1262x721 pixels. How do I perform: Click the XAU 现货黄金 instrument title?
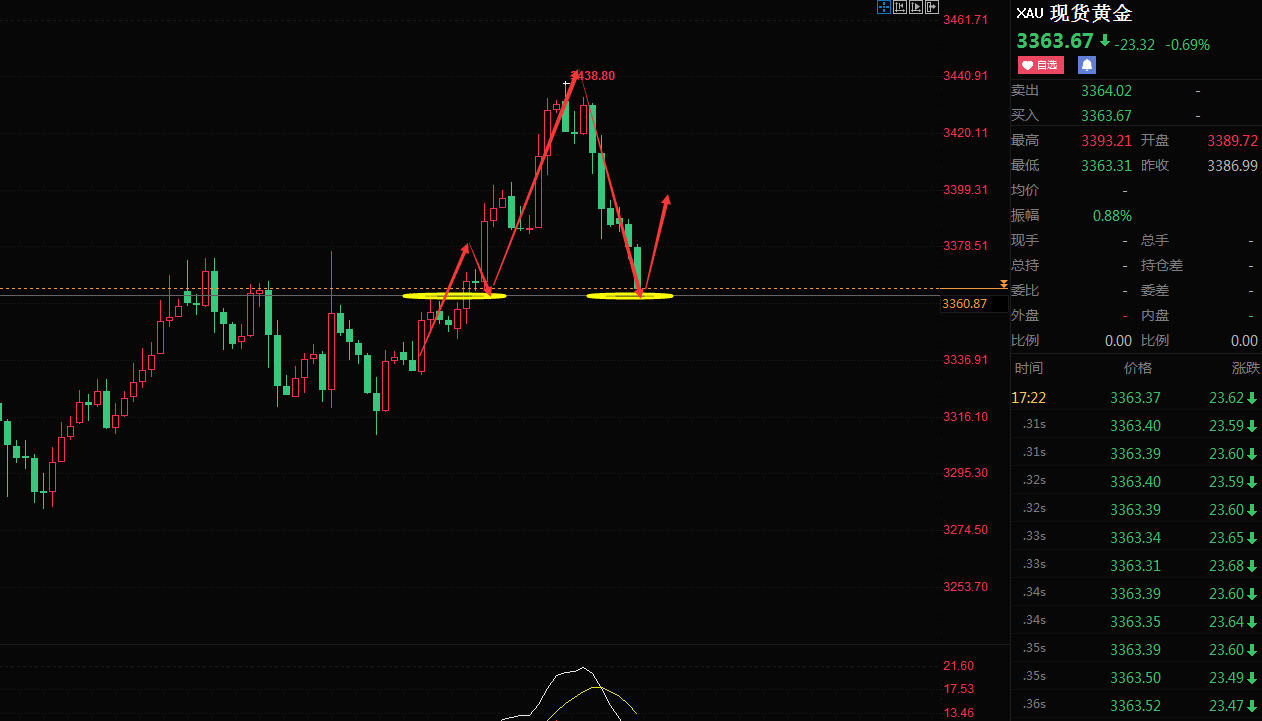[1074, 14]
